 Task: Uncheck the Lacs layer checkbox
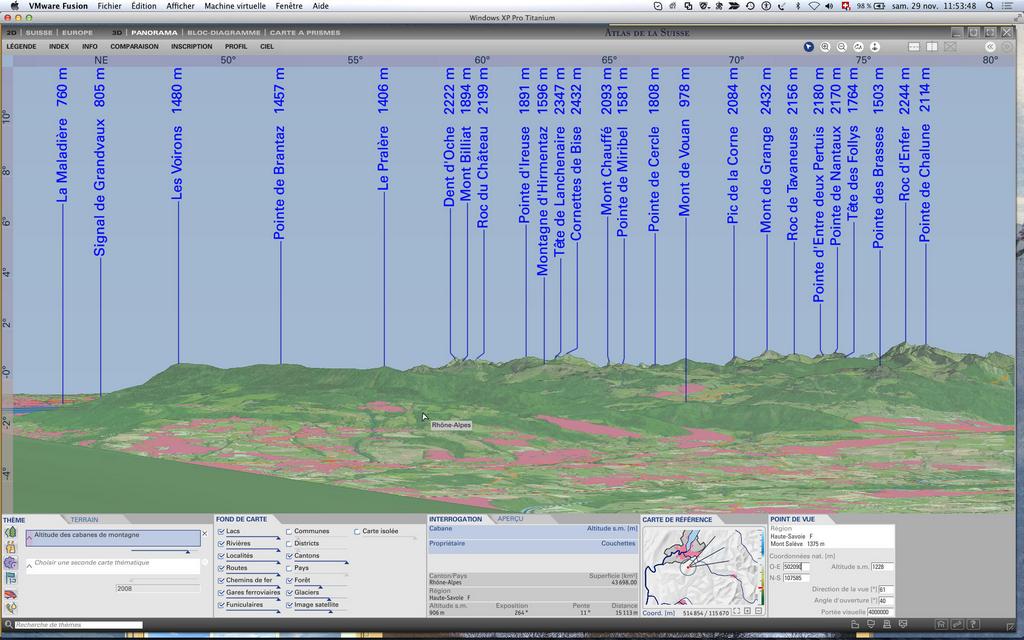(221, 531)
